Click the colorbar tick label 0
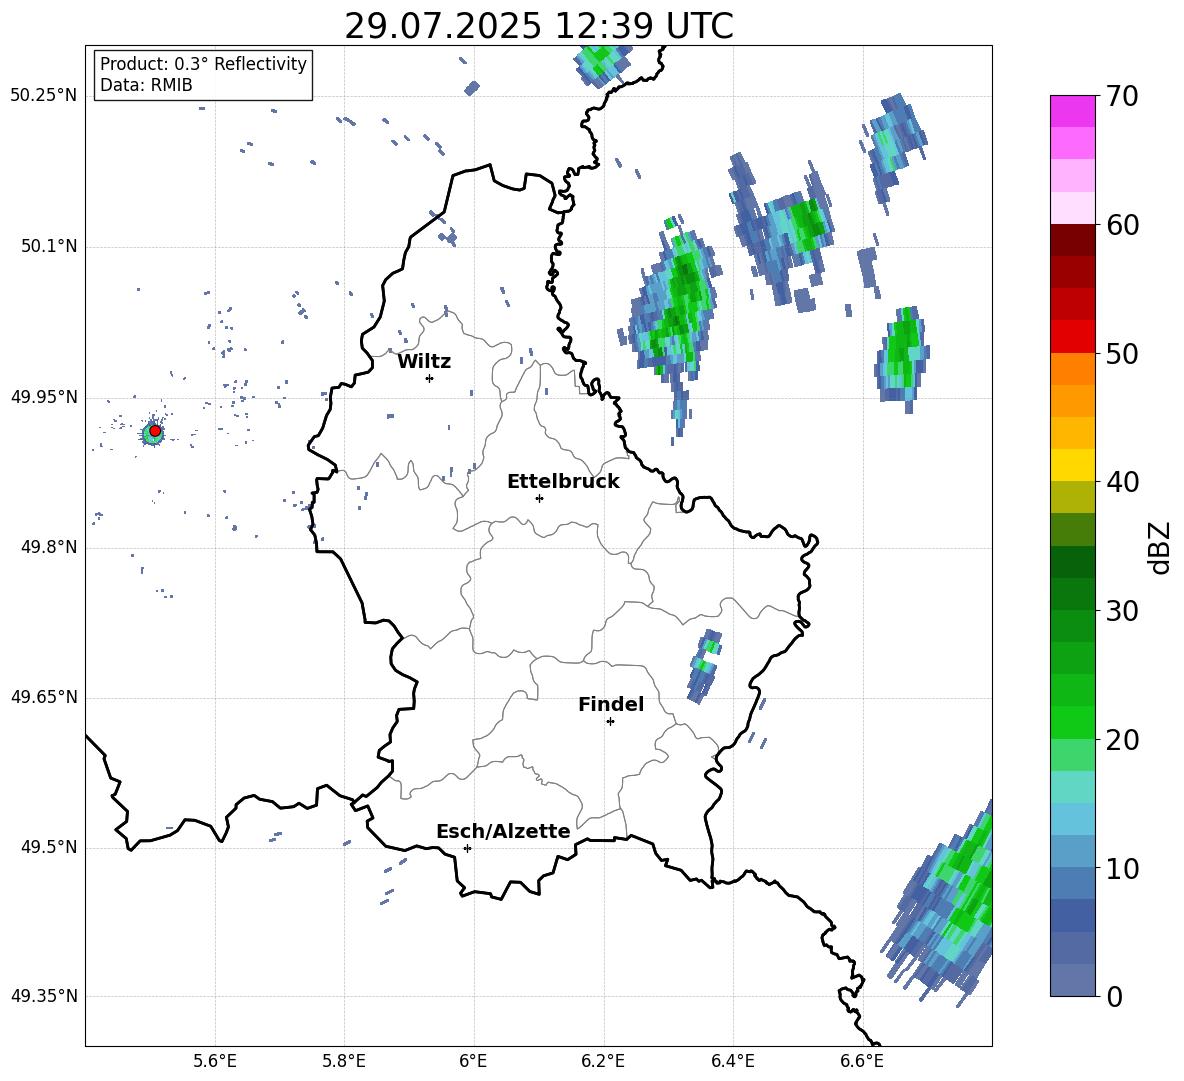1184x1081 pixels. (x=1113, y=996)
